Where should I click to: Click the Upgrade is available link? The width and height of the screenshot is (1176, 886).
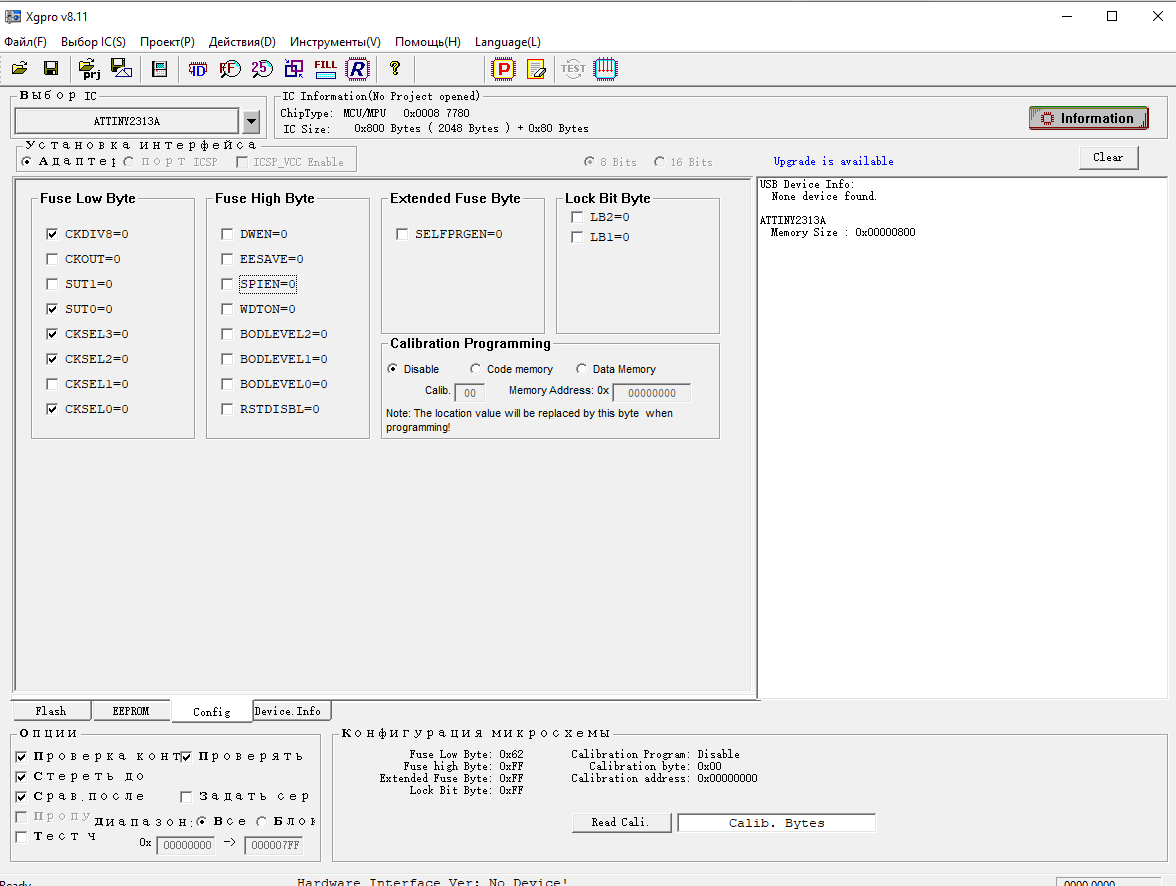833,161
